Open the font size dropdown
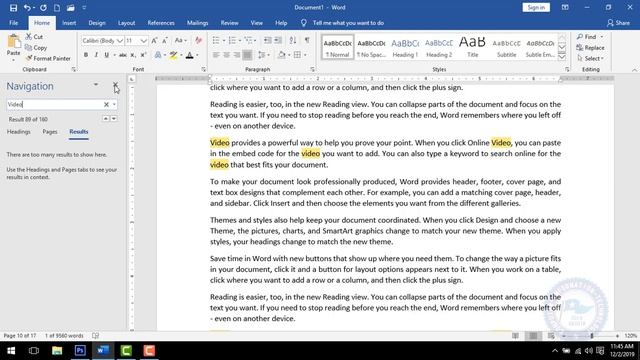Viewport: 640px width, 360px height. 143,41
